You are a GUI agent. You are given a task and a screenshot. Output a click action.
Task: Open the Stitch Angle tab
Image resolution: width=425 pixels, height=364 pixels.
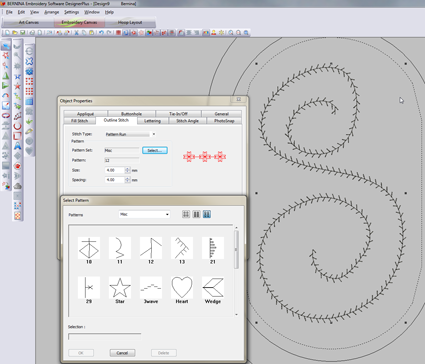click(x=187, y=121)
